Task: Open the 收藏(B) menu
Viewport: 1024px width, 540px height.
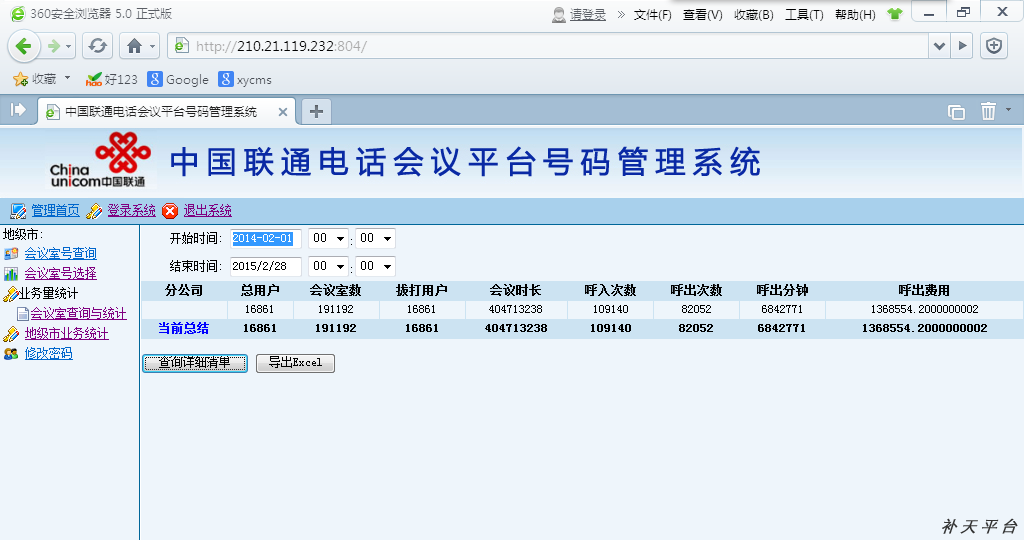Action: (754, 14)
